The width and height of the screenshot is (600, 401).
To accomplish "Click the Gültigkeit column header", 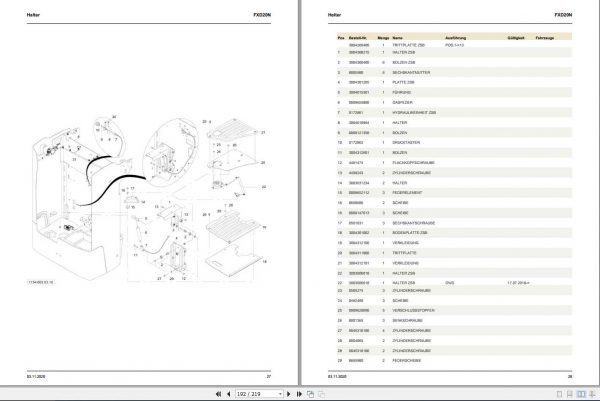I will coord(515,38).
